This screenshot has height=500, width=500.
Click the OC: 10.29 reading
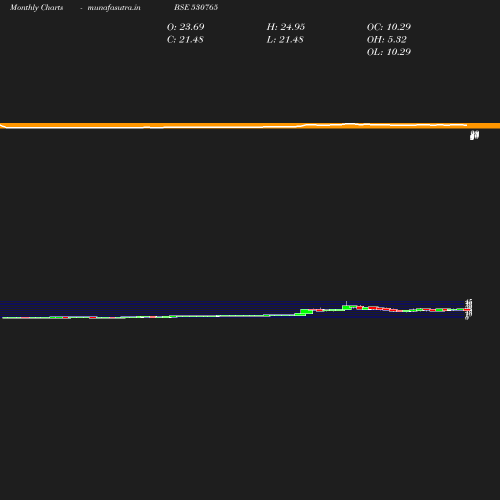[389, 27]
